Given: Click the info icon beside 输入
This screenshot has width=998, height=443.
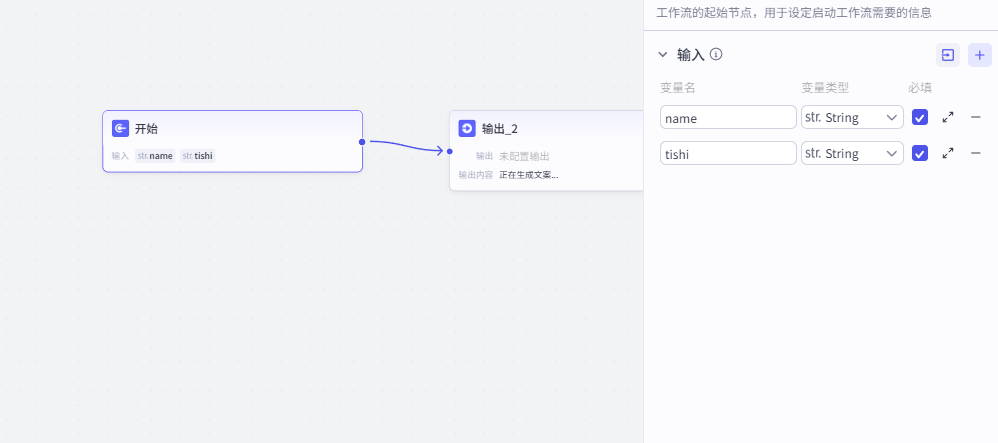Looking at the screenshot, I should (716, 54).
